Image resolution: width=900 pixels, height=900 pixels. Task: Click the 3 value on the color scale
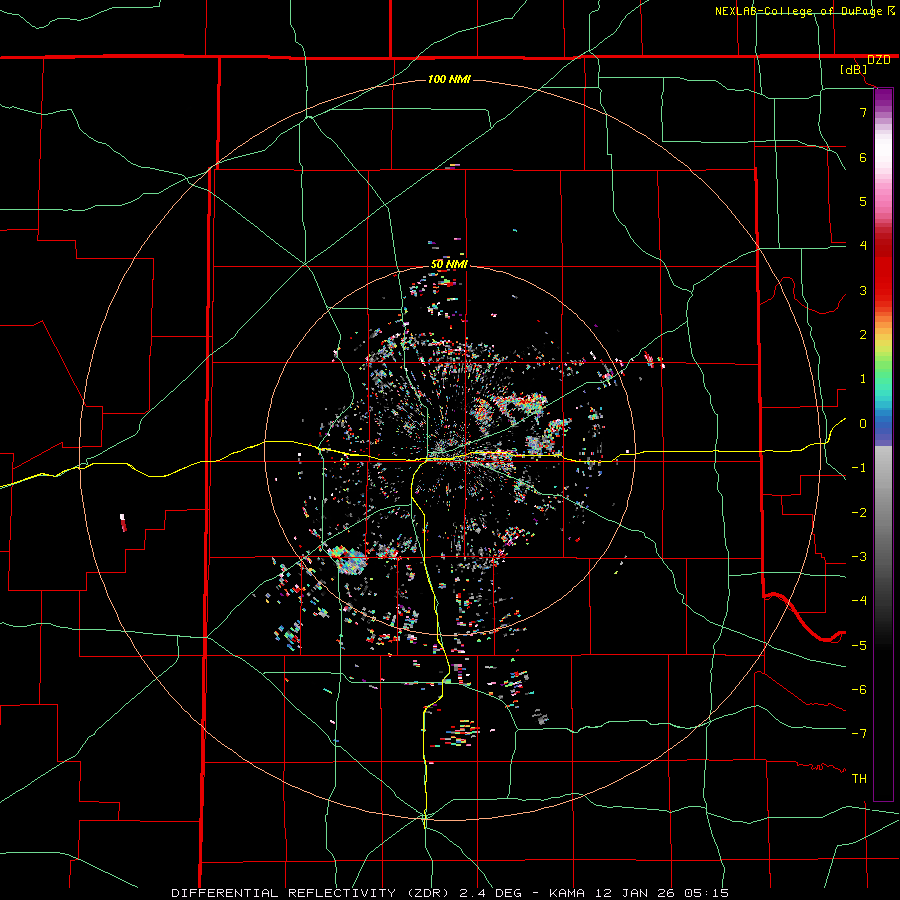[x=863, y=290]
